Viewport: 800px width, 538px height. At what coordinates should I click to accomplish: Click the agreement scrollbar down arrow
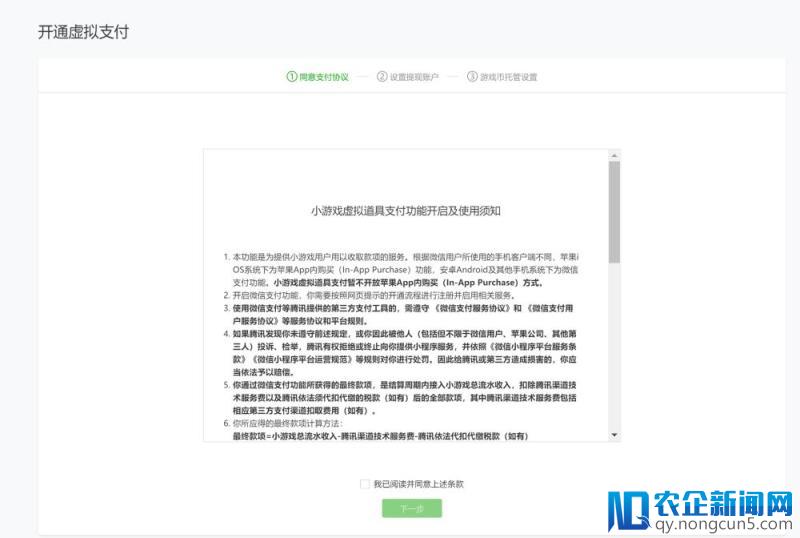click(614, 435)
